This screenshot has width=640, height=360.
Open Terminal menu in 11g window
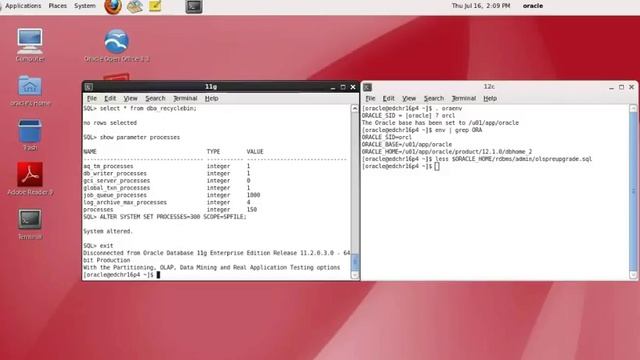[x=185, y=98]
